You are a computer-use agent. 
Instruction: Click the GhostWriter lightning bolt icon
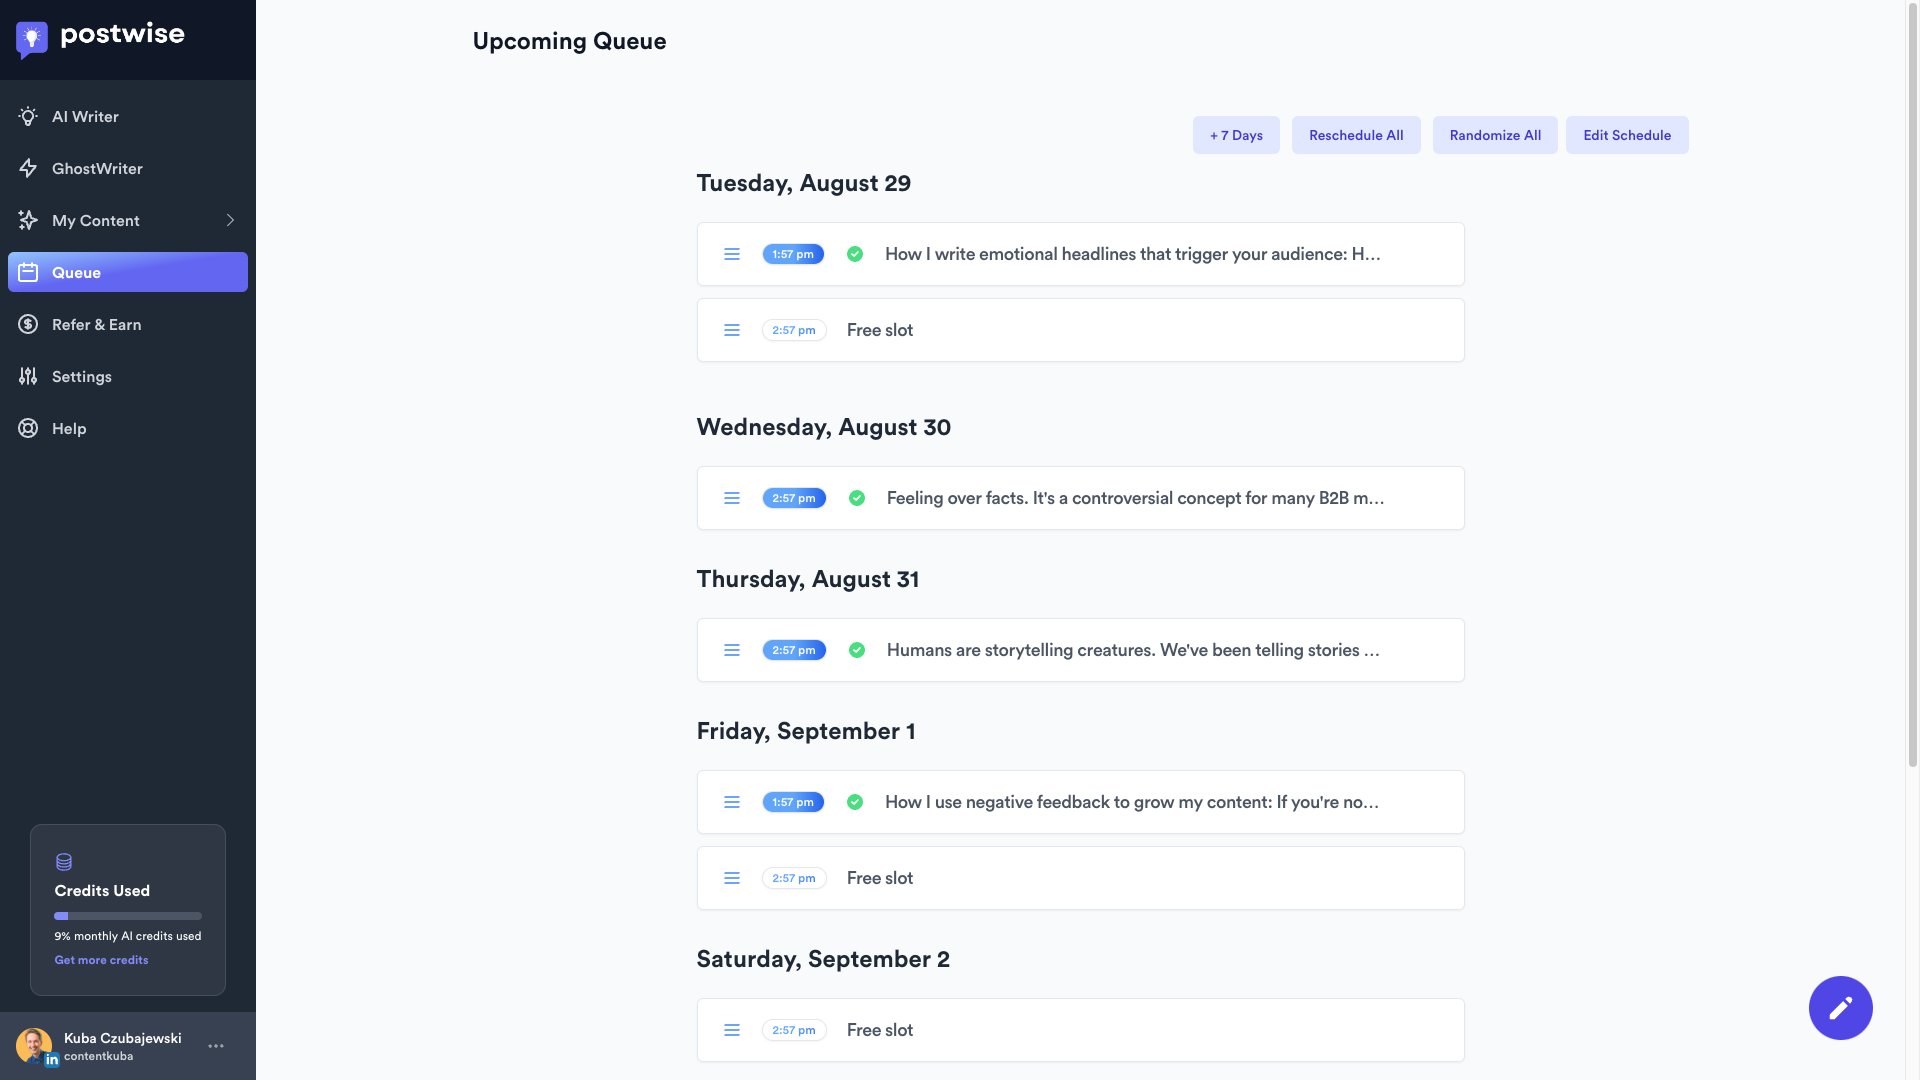pos(28,168)
